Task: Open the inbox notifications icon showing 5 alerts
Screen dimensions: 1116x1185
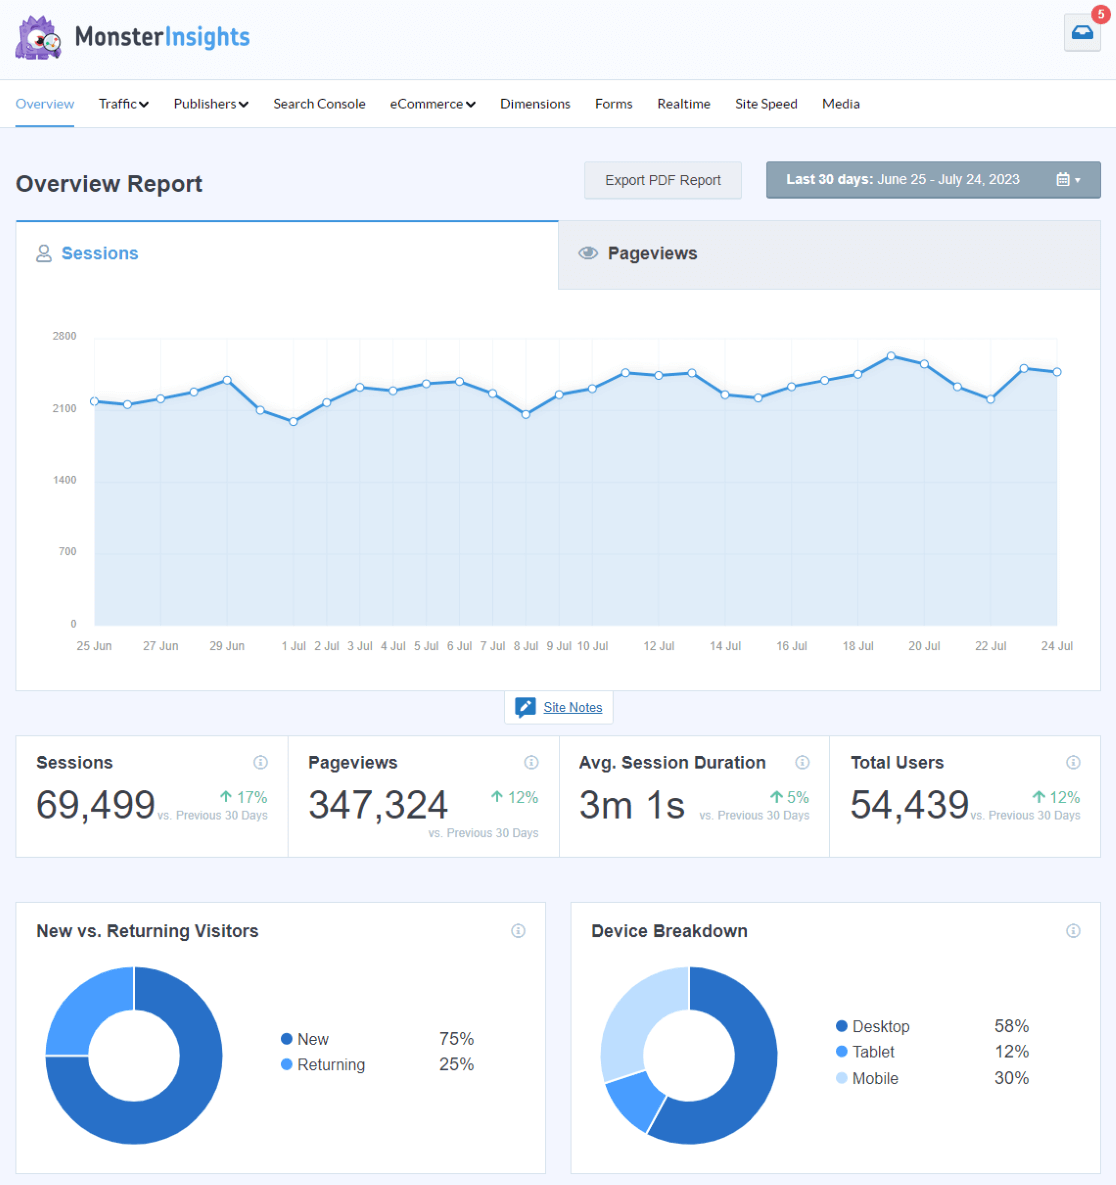Action: (1081, 32)
